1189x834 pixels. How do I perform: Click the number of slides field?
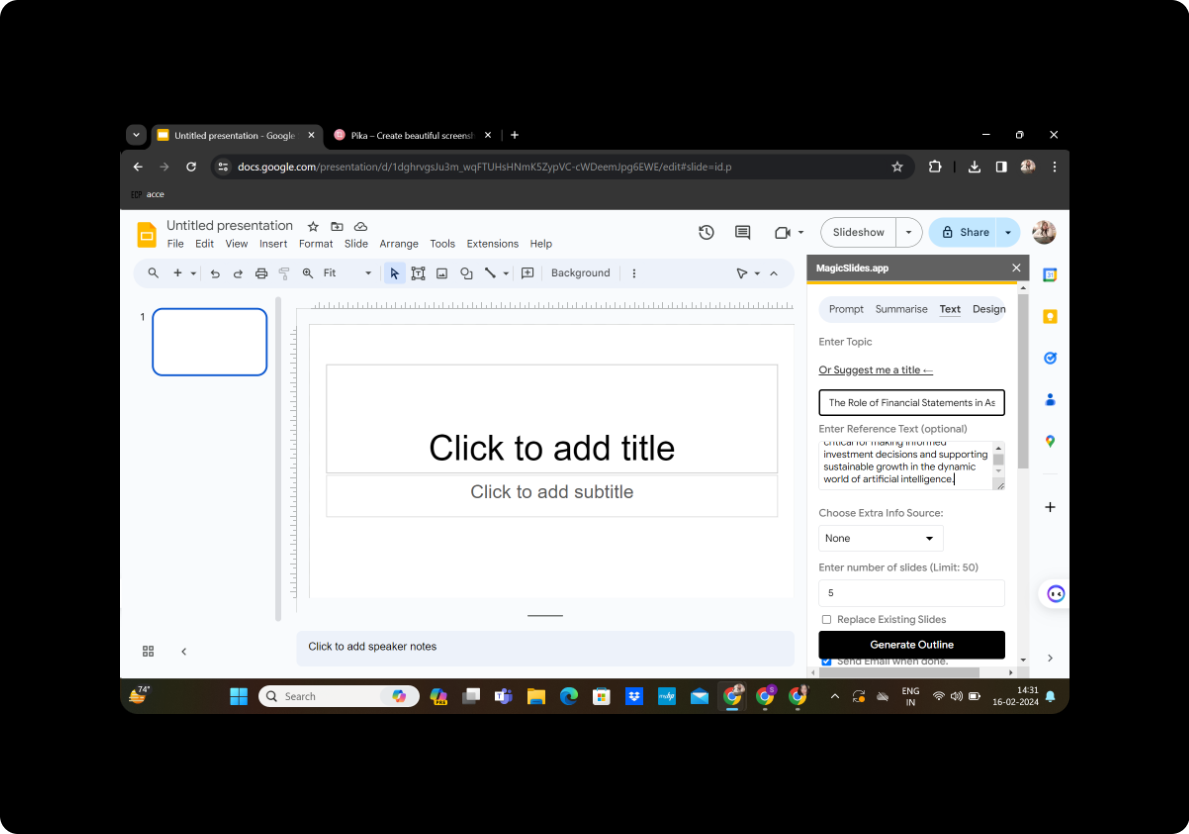tap(911, 593)
